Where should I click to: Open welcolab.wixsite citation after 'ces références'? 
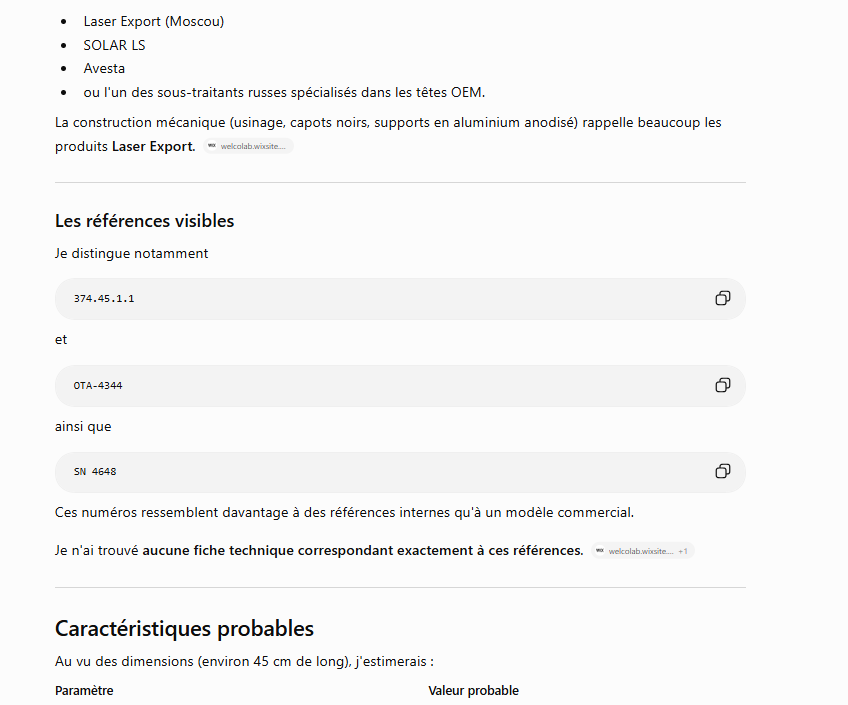[642, 551]
